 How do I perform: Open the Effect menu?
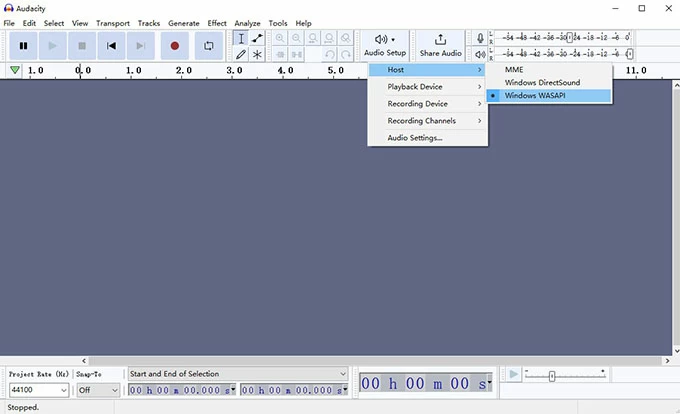(217, 23)
